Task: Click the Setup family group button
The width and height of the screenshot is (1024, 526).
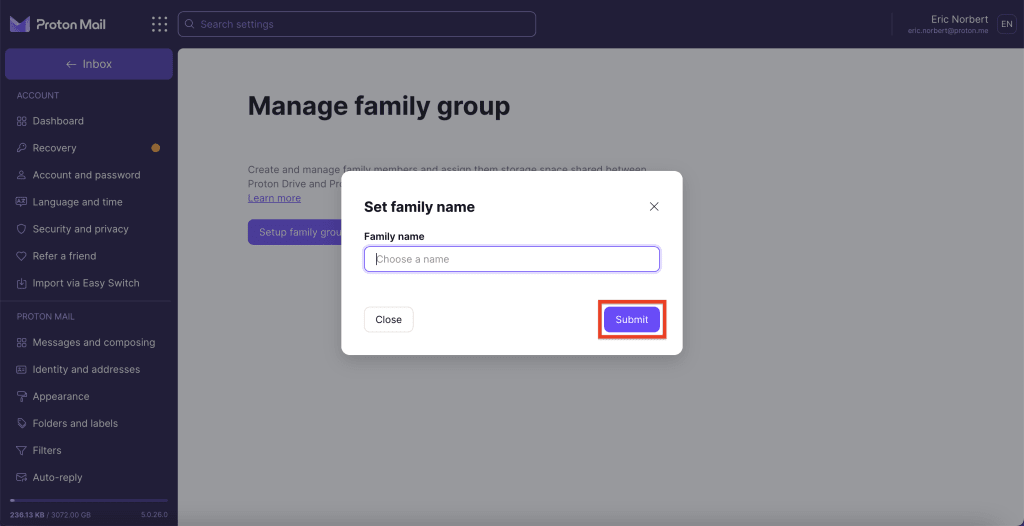Action: [x=295, y=232]
